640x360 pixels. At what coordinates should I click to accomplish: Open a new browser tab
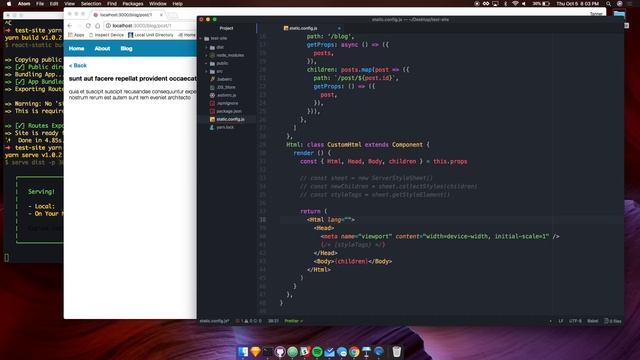point(173,15)
